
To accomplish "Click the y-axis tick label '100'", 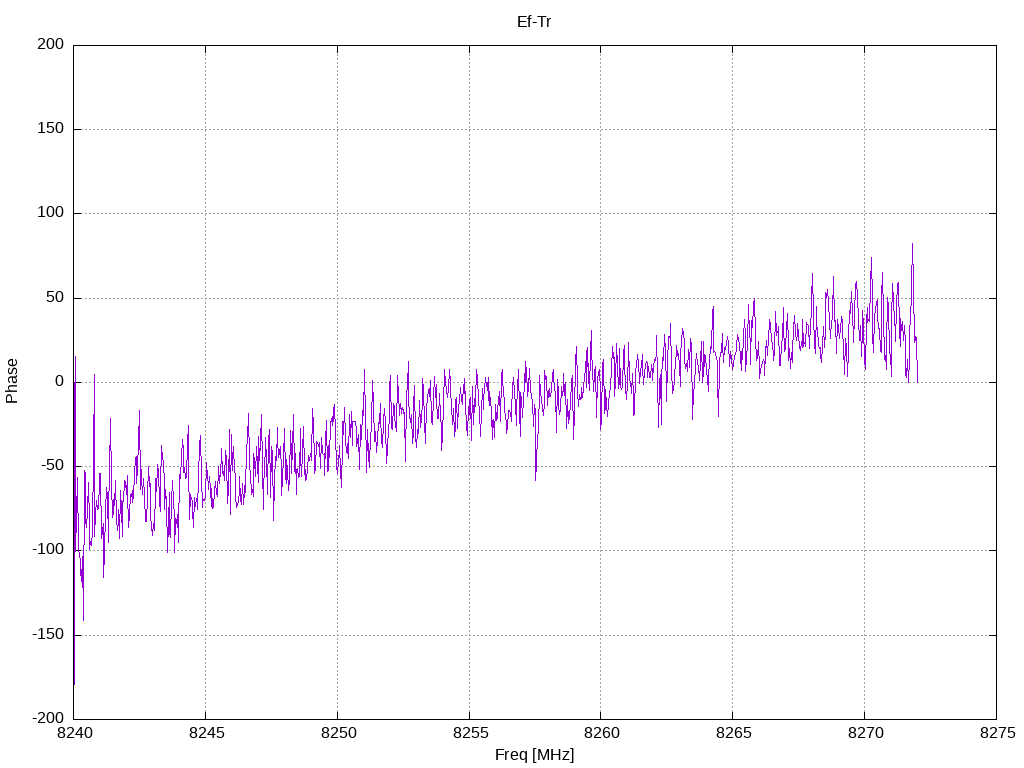I will pos(51,213).
